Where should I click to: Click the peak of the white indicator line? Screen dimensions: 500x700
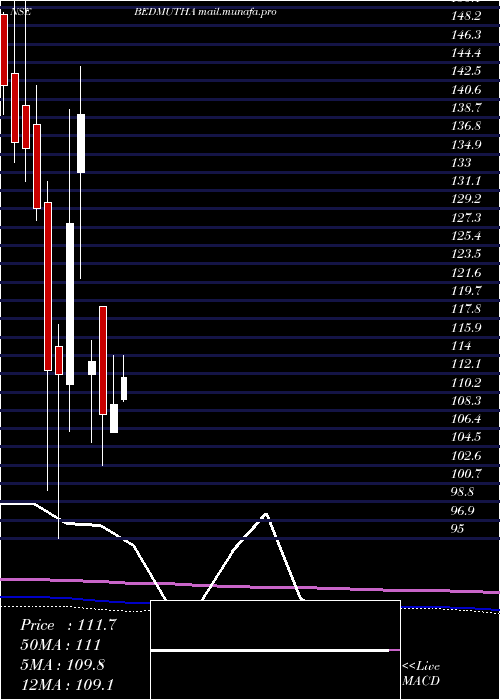click(x=266, y=515)
